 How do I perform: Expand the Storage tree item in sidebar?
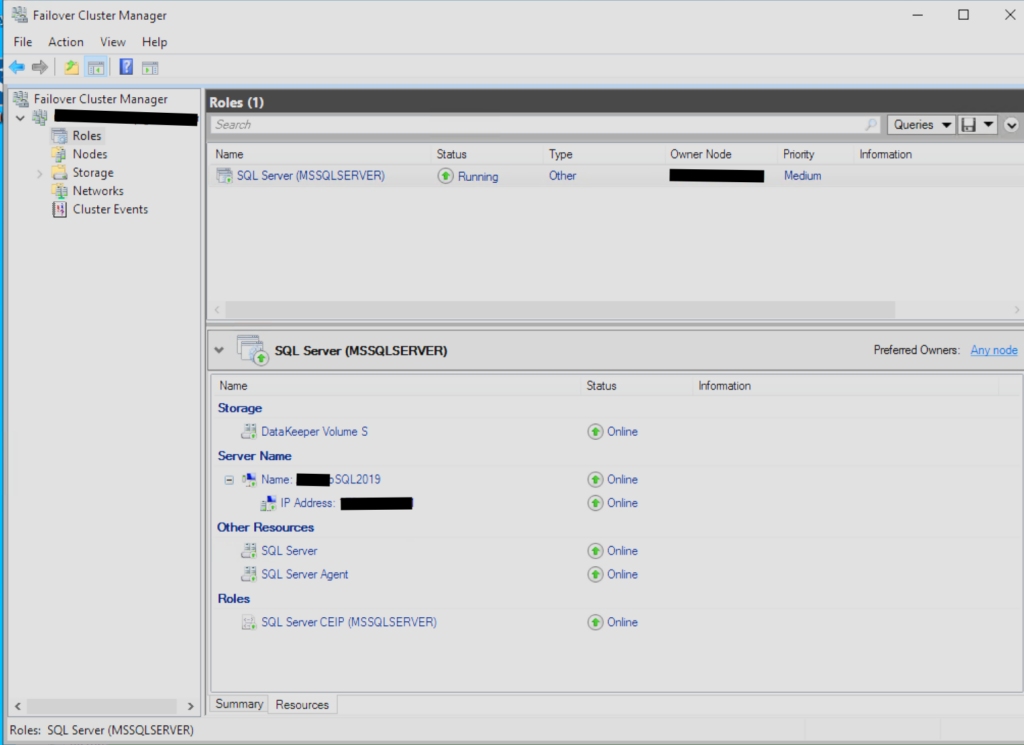[40, 172]
